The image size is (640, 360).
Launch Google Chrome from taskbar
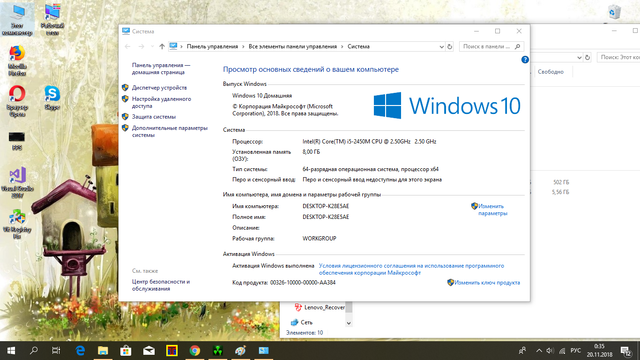(x=195, y=351)
